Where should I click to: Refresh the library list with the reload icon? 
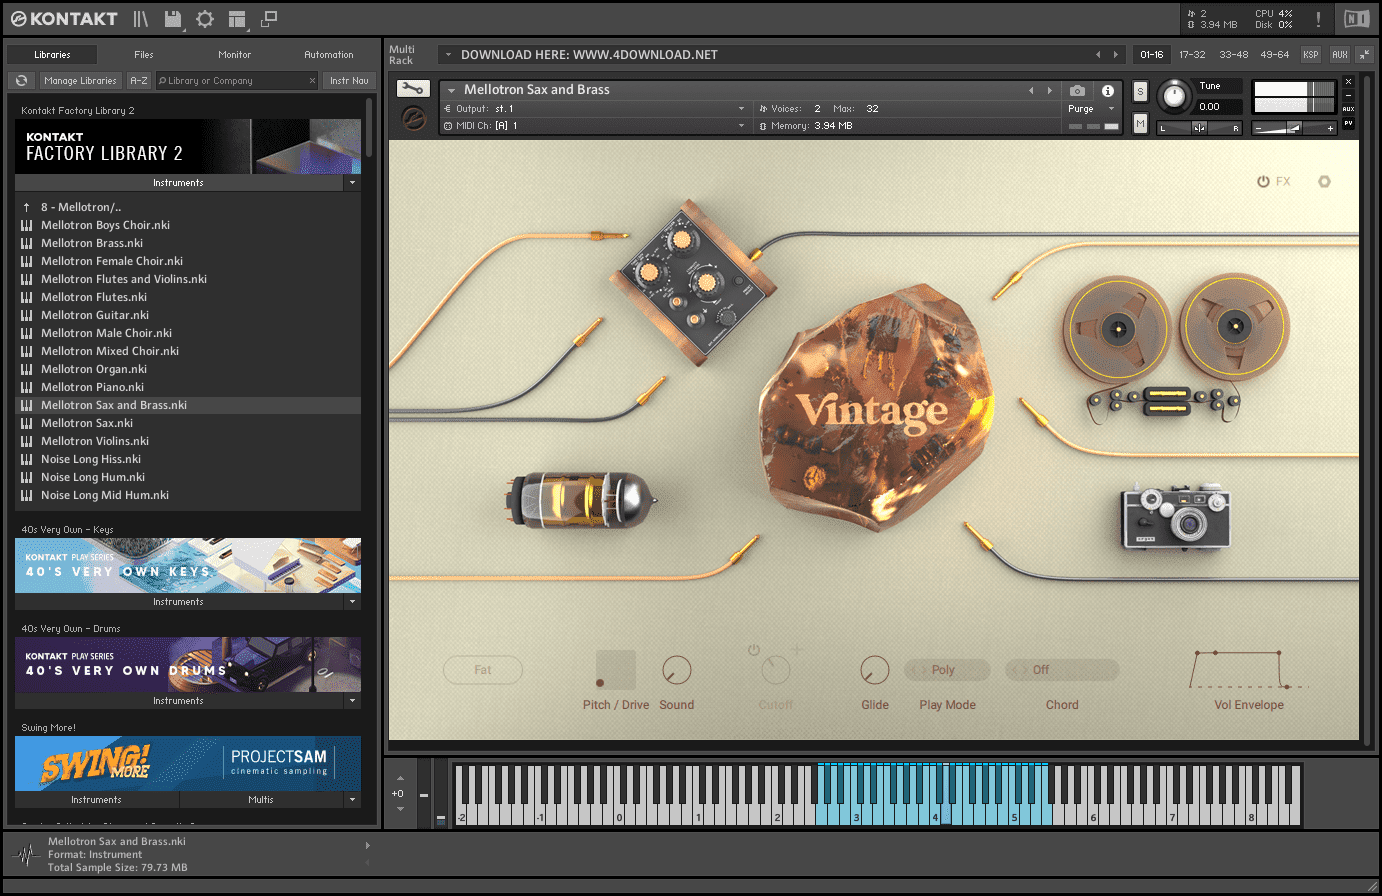pyautogui.click(x=21, y=81)
